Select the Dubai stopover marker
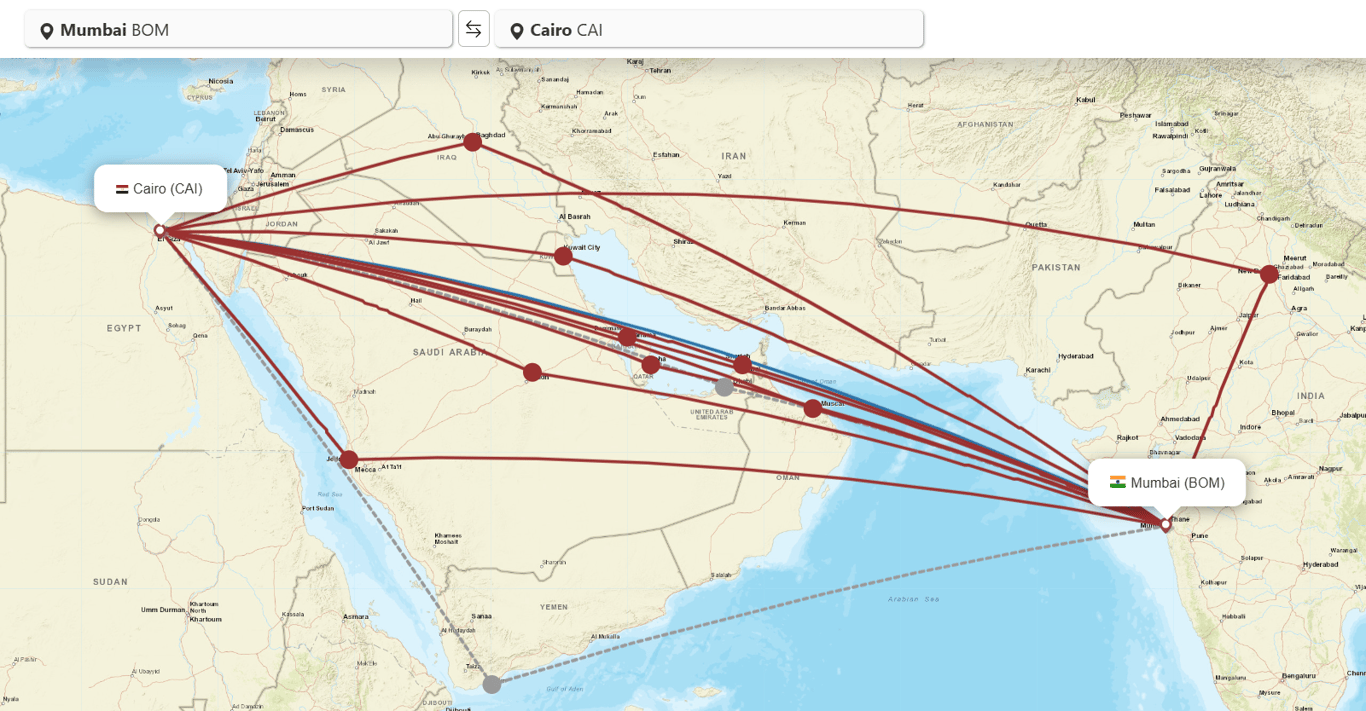Image resolution: width=1366 pixels, height=711 pixels. [x=742, y=365]
